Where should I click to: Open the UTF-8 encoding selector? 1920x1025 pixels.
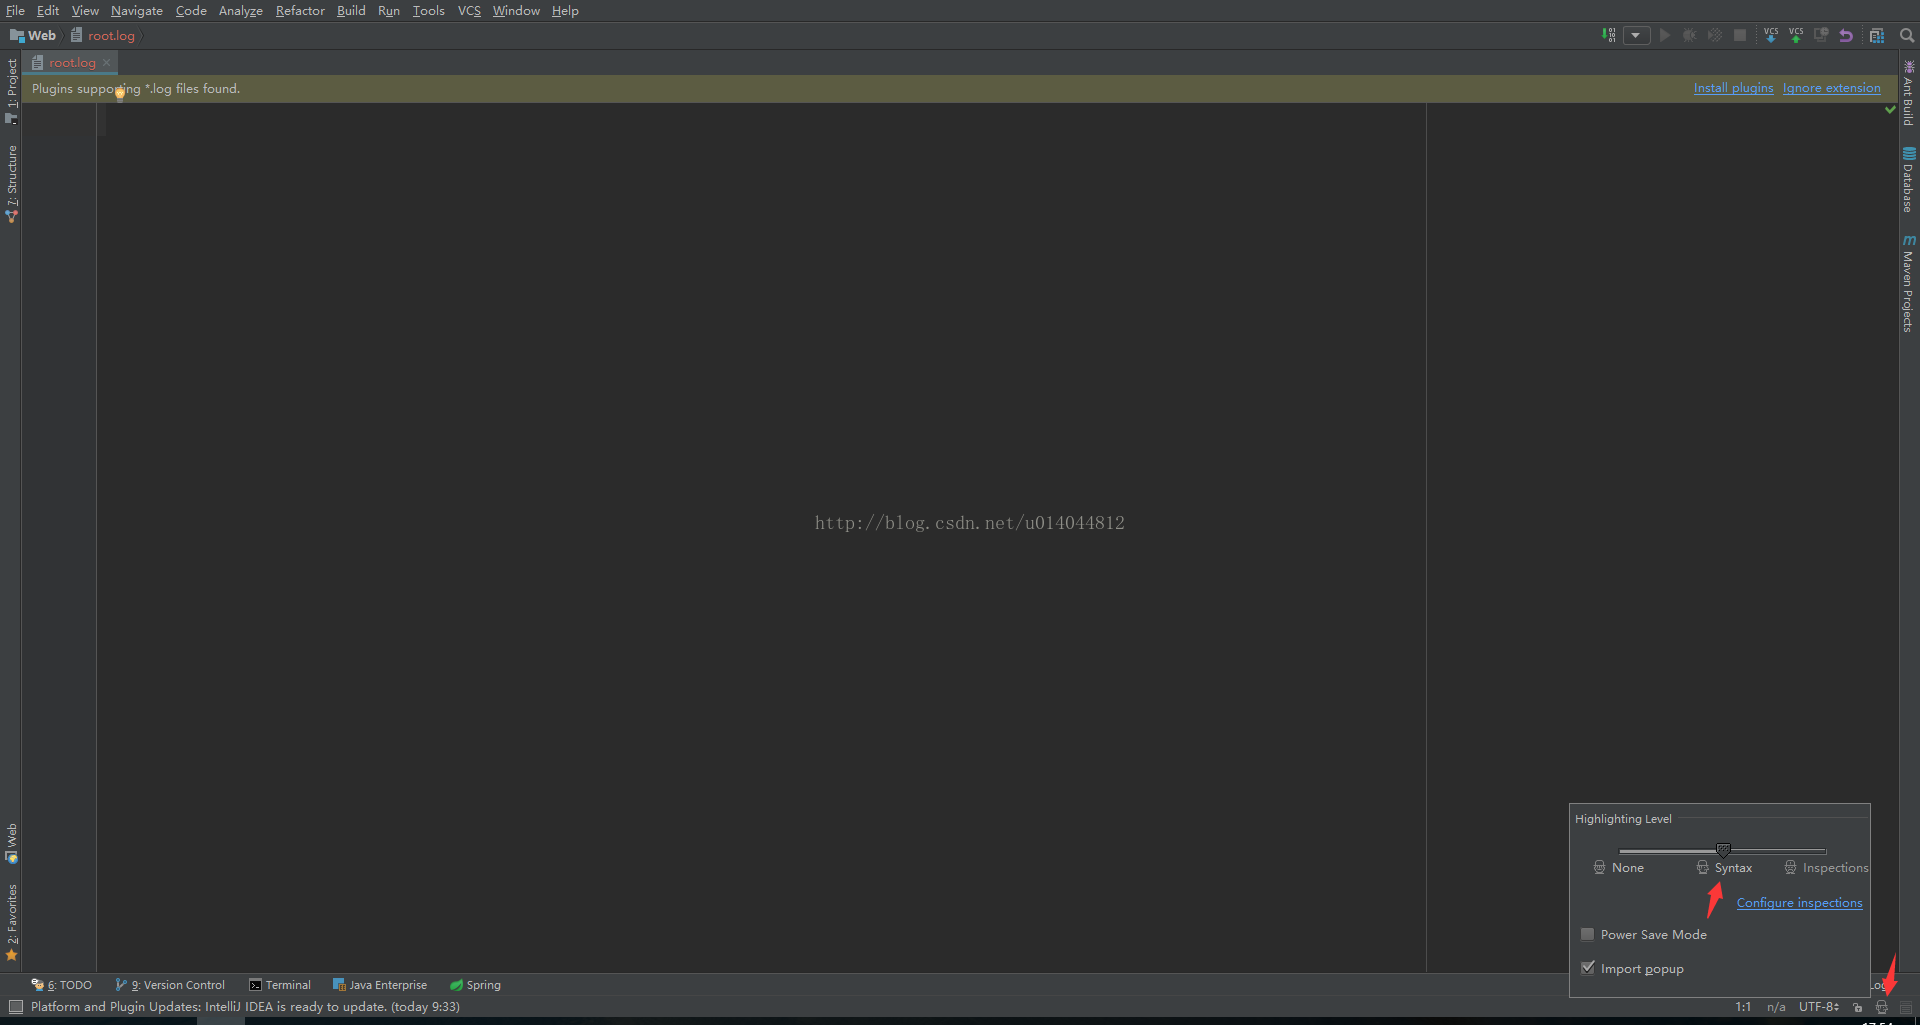1819,1007
